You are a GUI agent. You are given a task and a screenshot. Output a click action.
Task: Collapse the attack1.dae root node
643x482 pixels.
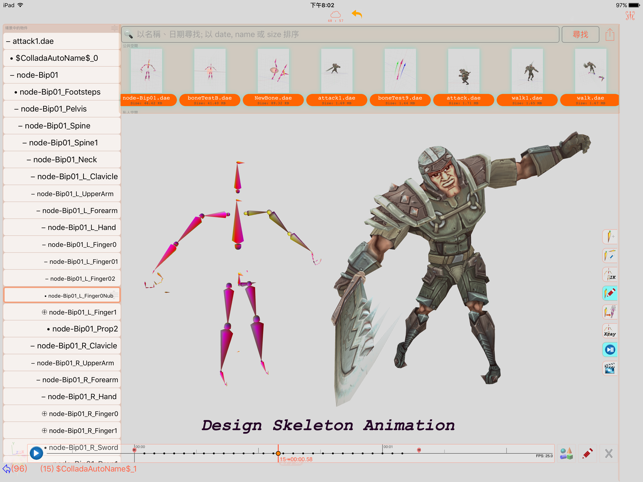8,41
